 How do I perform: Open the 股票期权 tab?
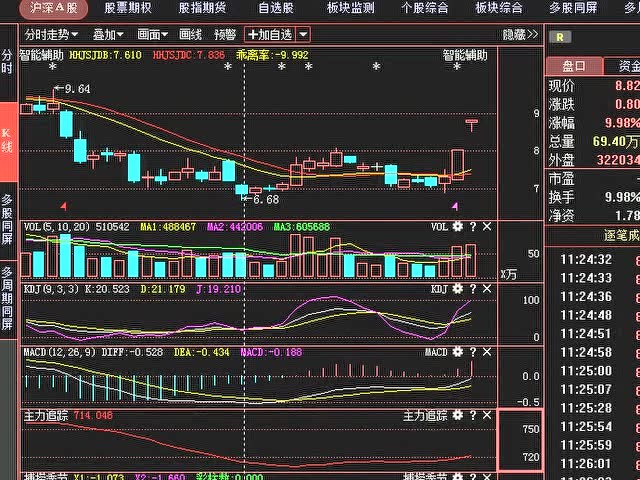[128, 8]
